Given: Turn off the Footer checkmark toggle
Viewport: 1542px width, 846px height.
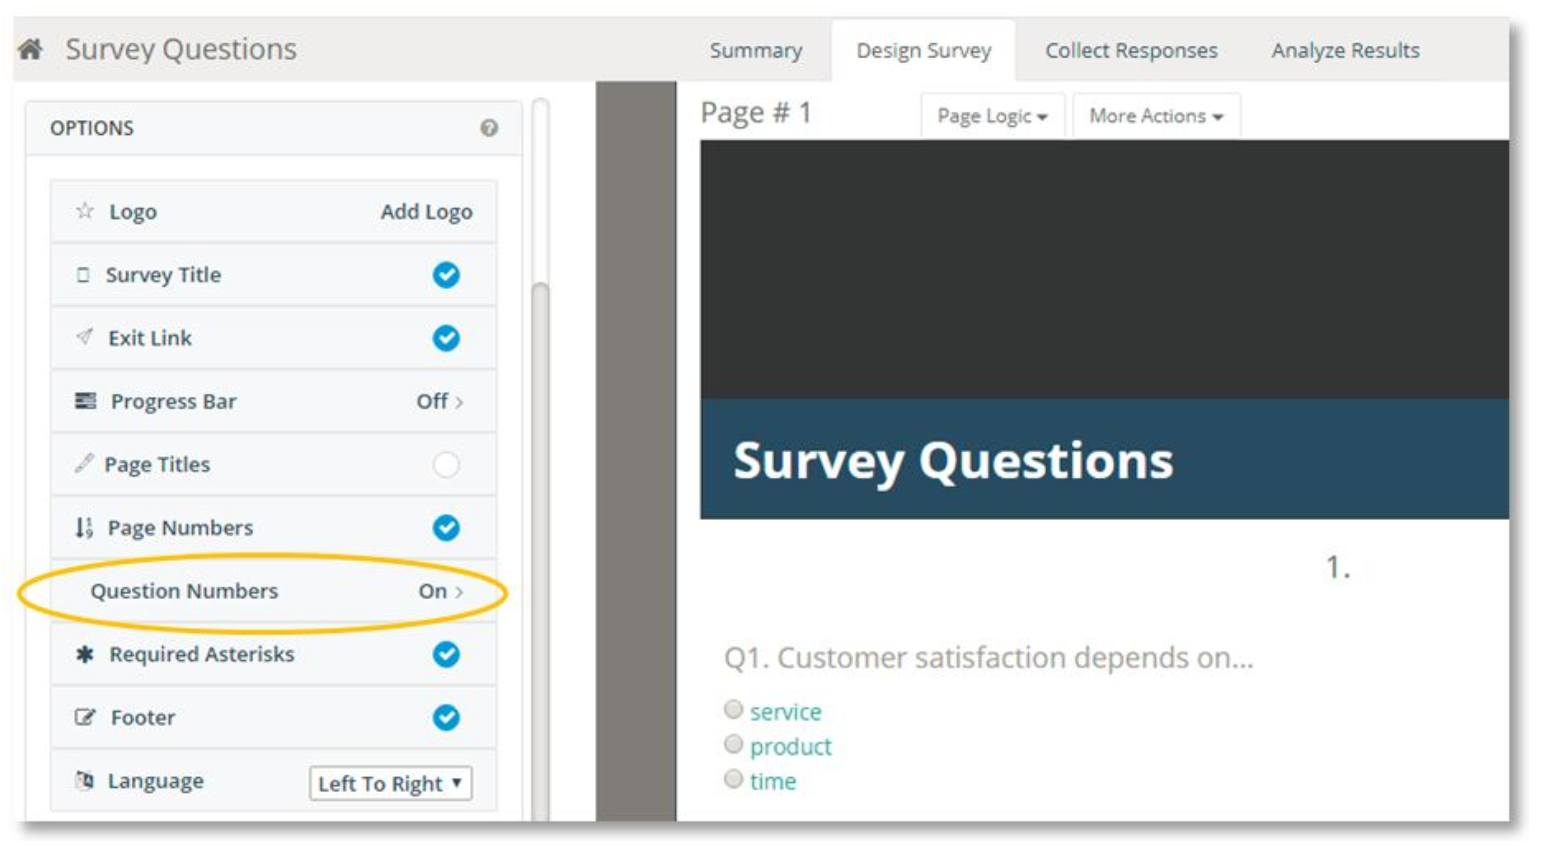Looking at the screenshot, I should click(x=446, y=717).
